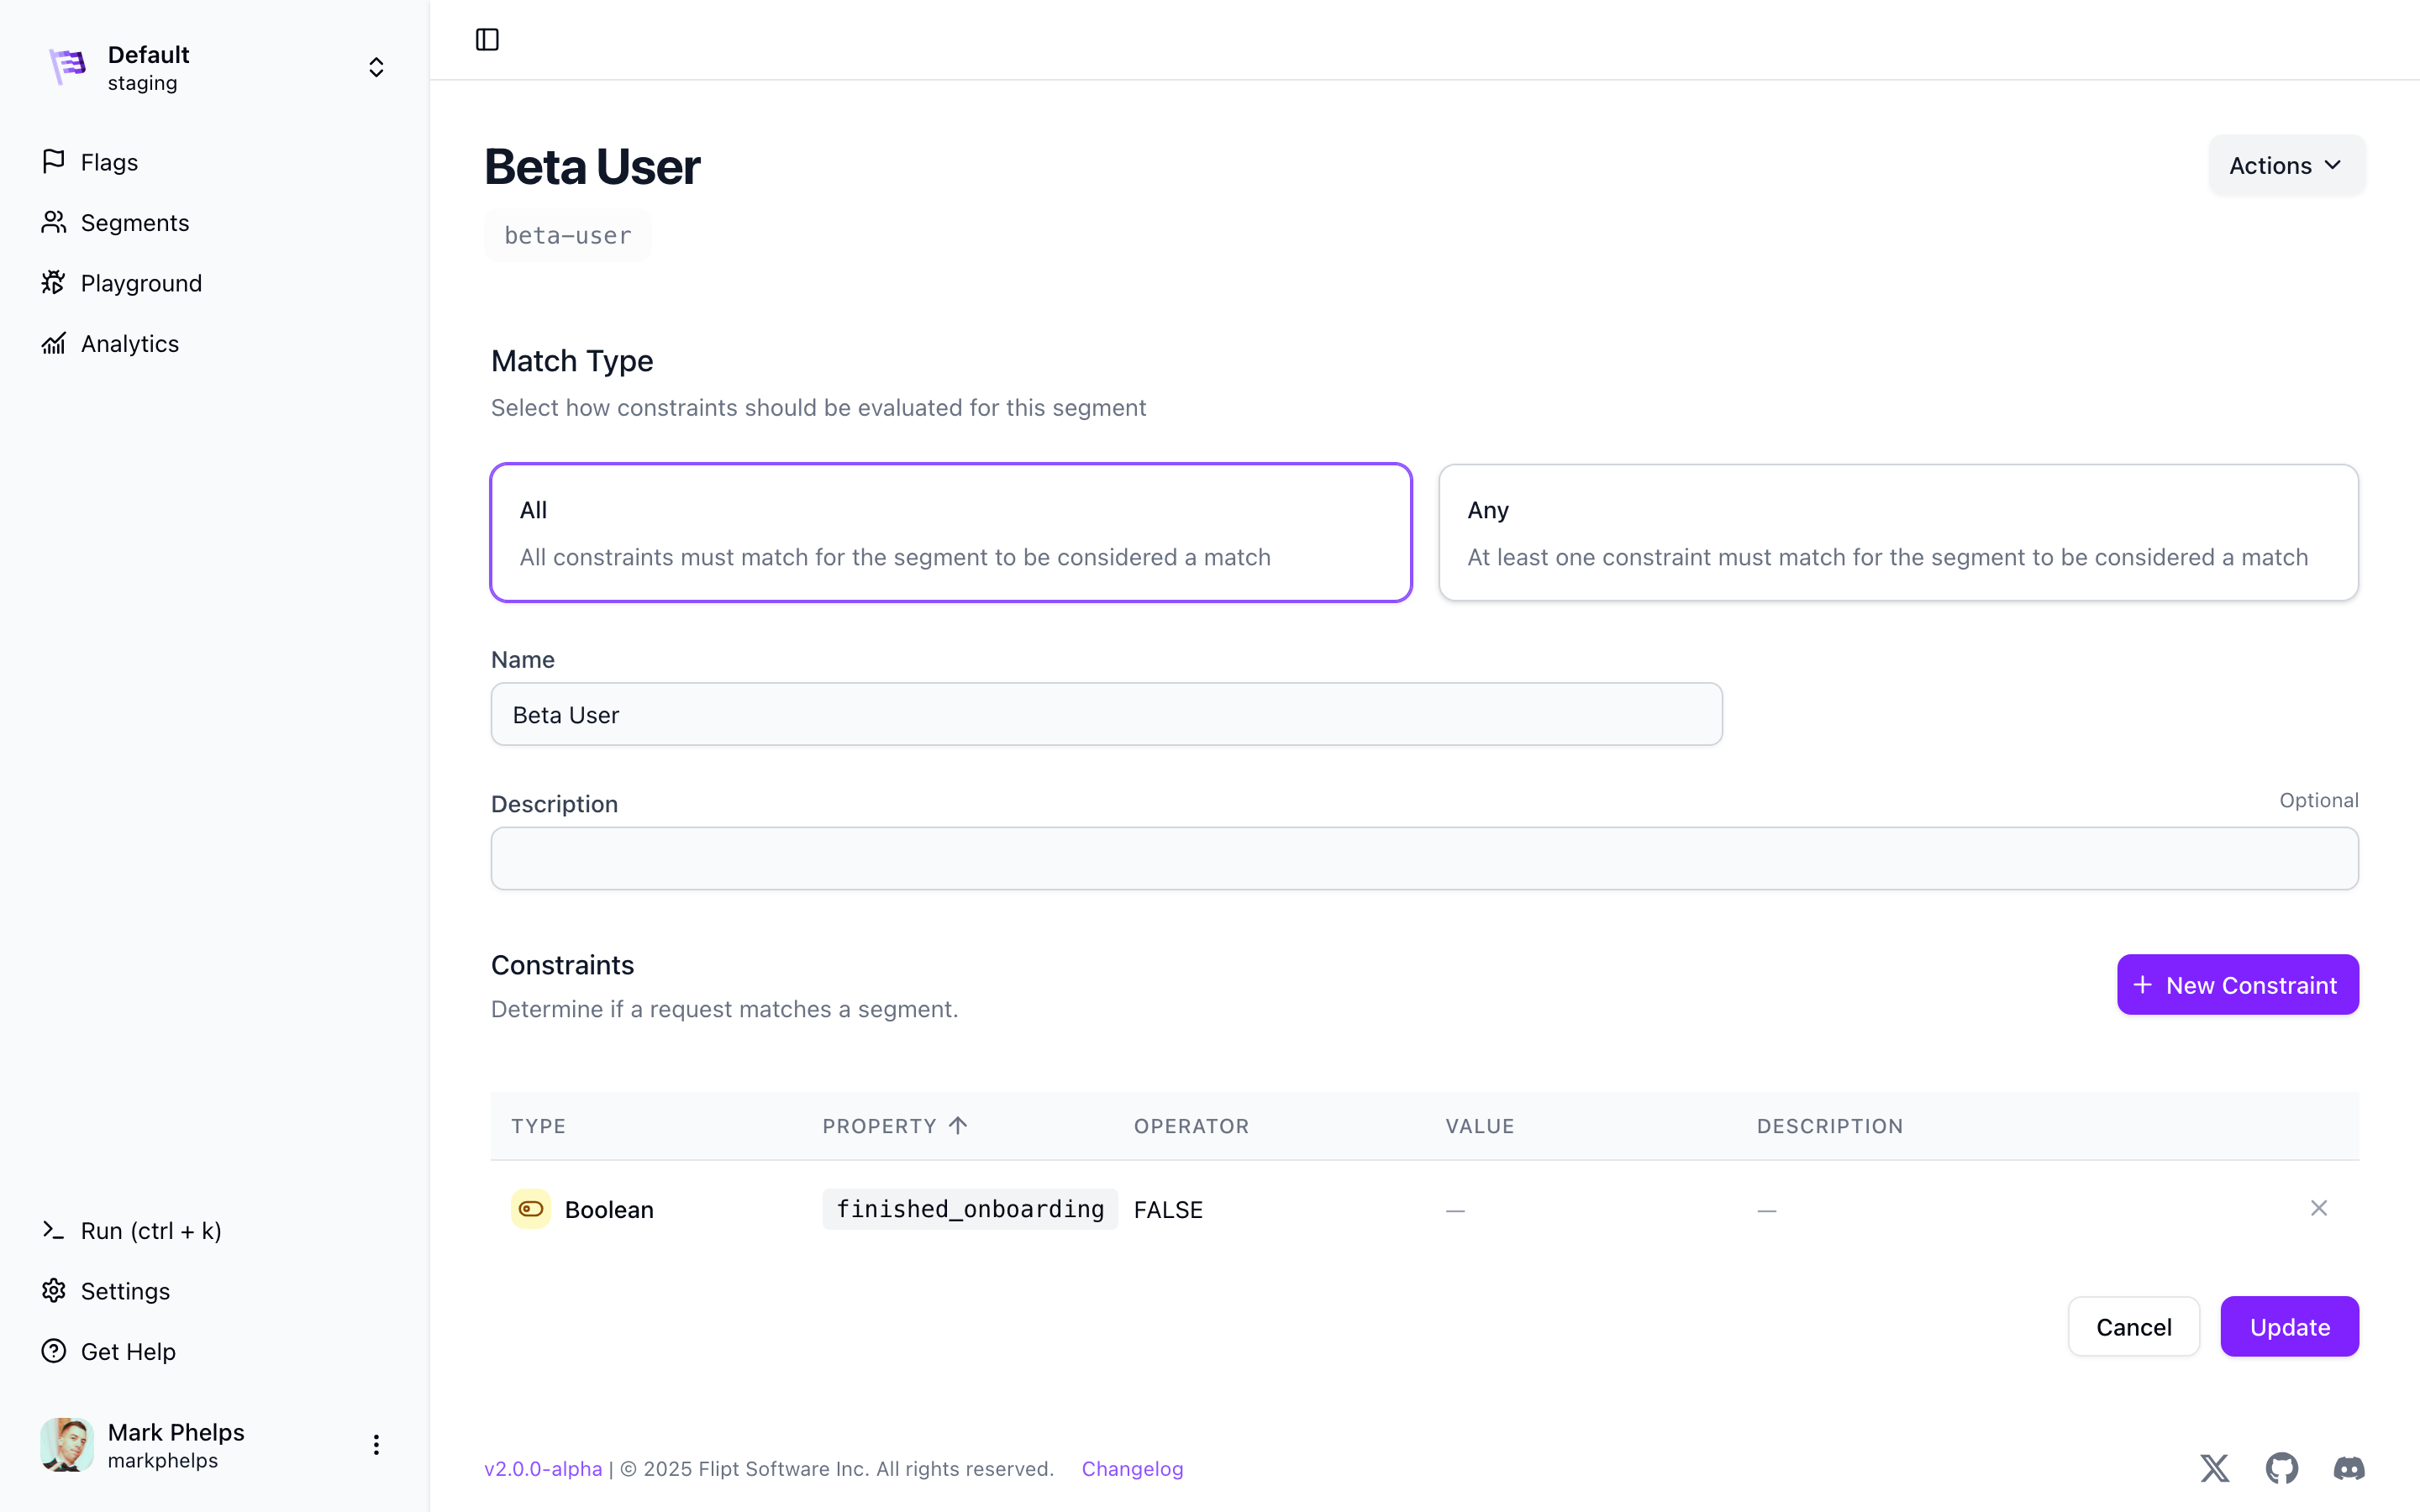The height and width of the screenshot is (1512, 2420).
Task: Open the Changelog link
Action: click(x=1132, y=1468)
